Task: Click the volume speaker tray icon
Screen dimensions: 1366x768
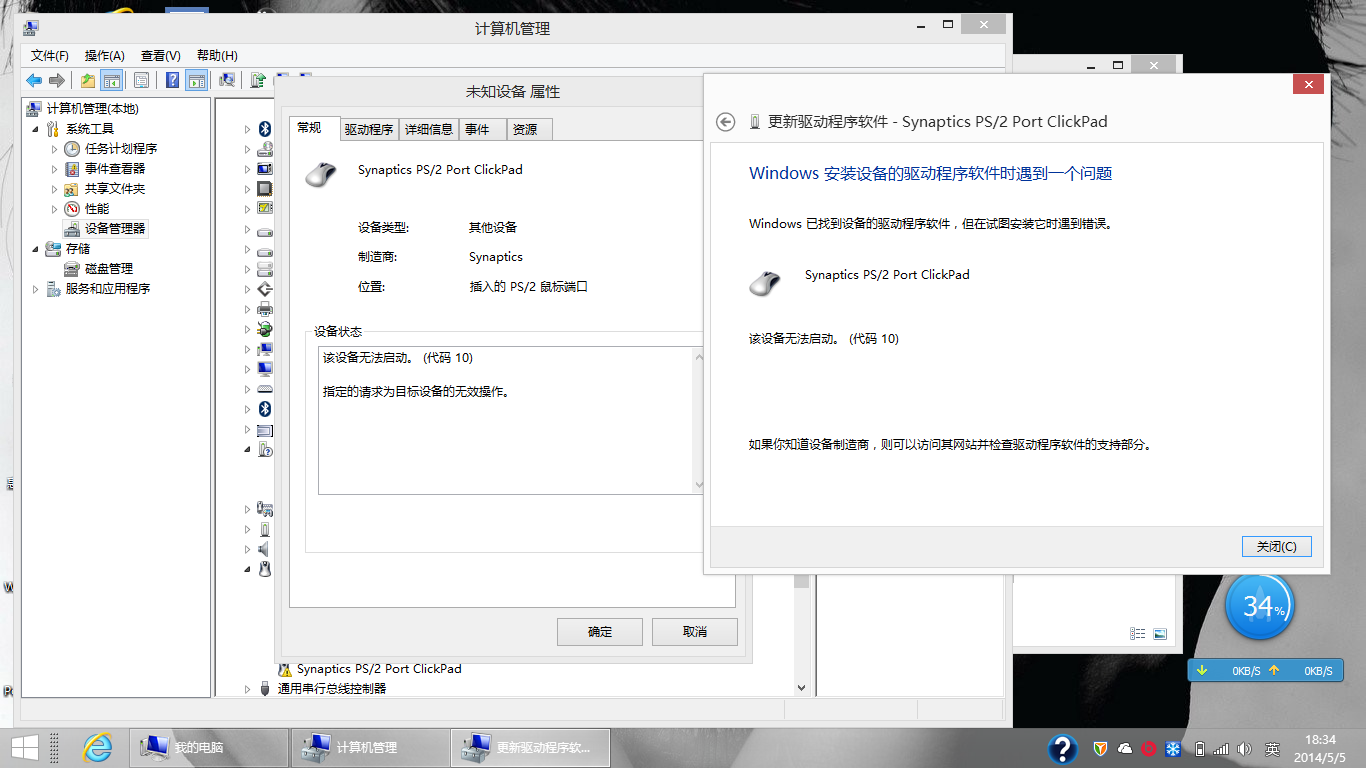Action: [1244, 748]
